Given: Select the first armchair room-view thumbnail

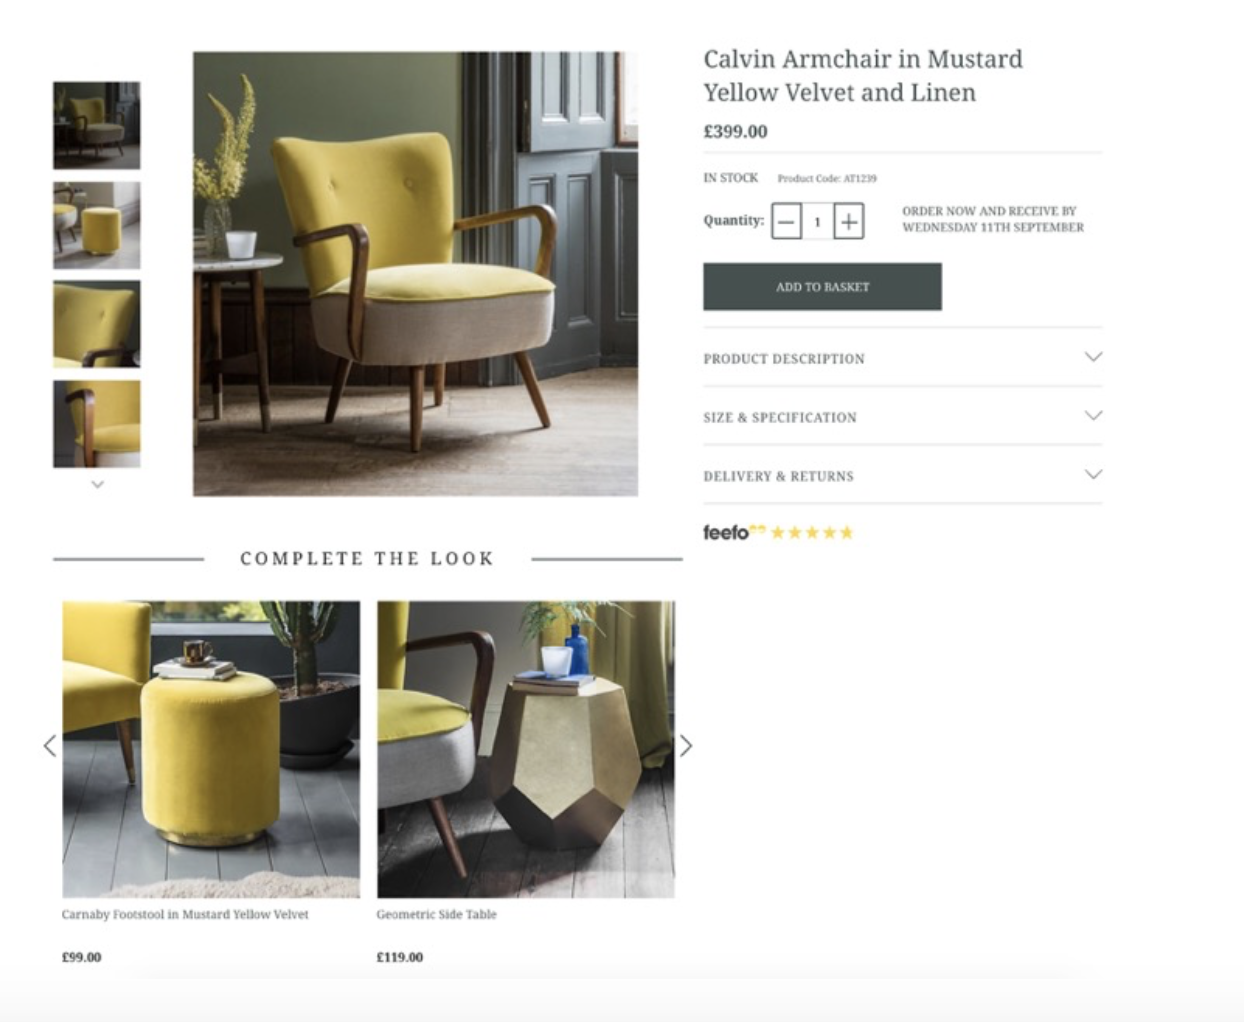Looking at the screenshot, I should point(97,126).
